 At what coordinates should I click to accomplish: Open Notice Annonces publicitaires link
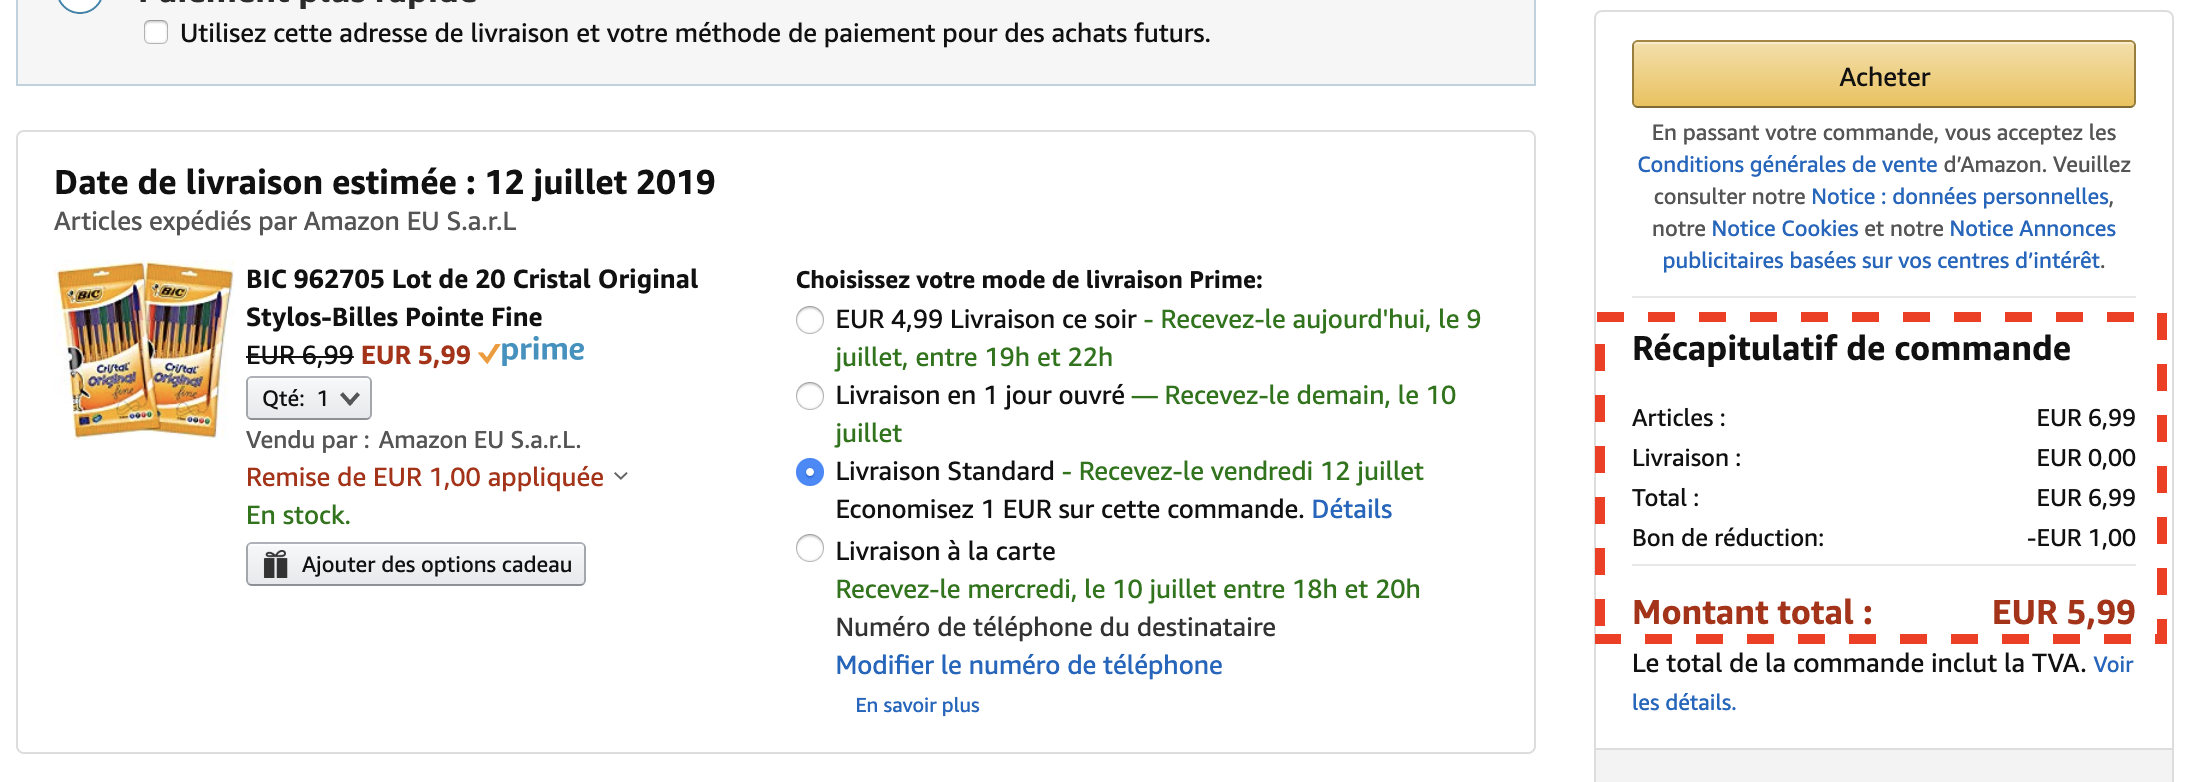[1890, 244]
